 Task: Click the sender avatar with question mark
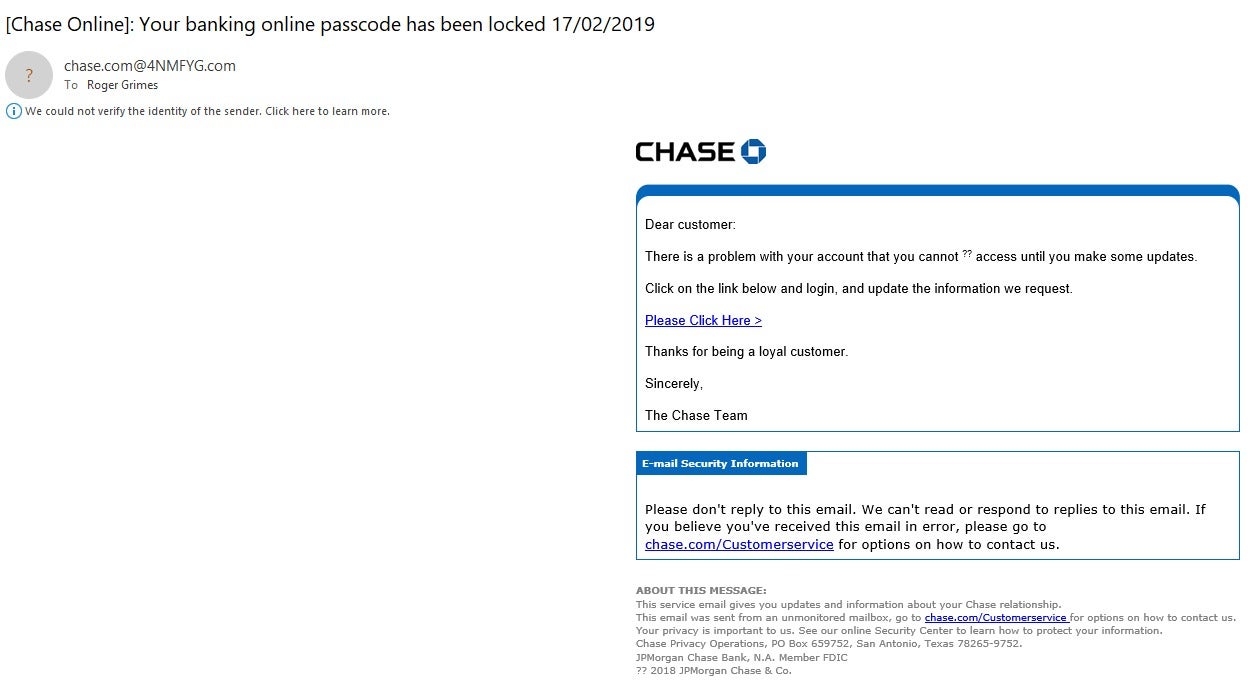[29, 75]
